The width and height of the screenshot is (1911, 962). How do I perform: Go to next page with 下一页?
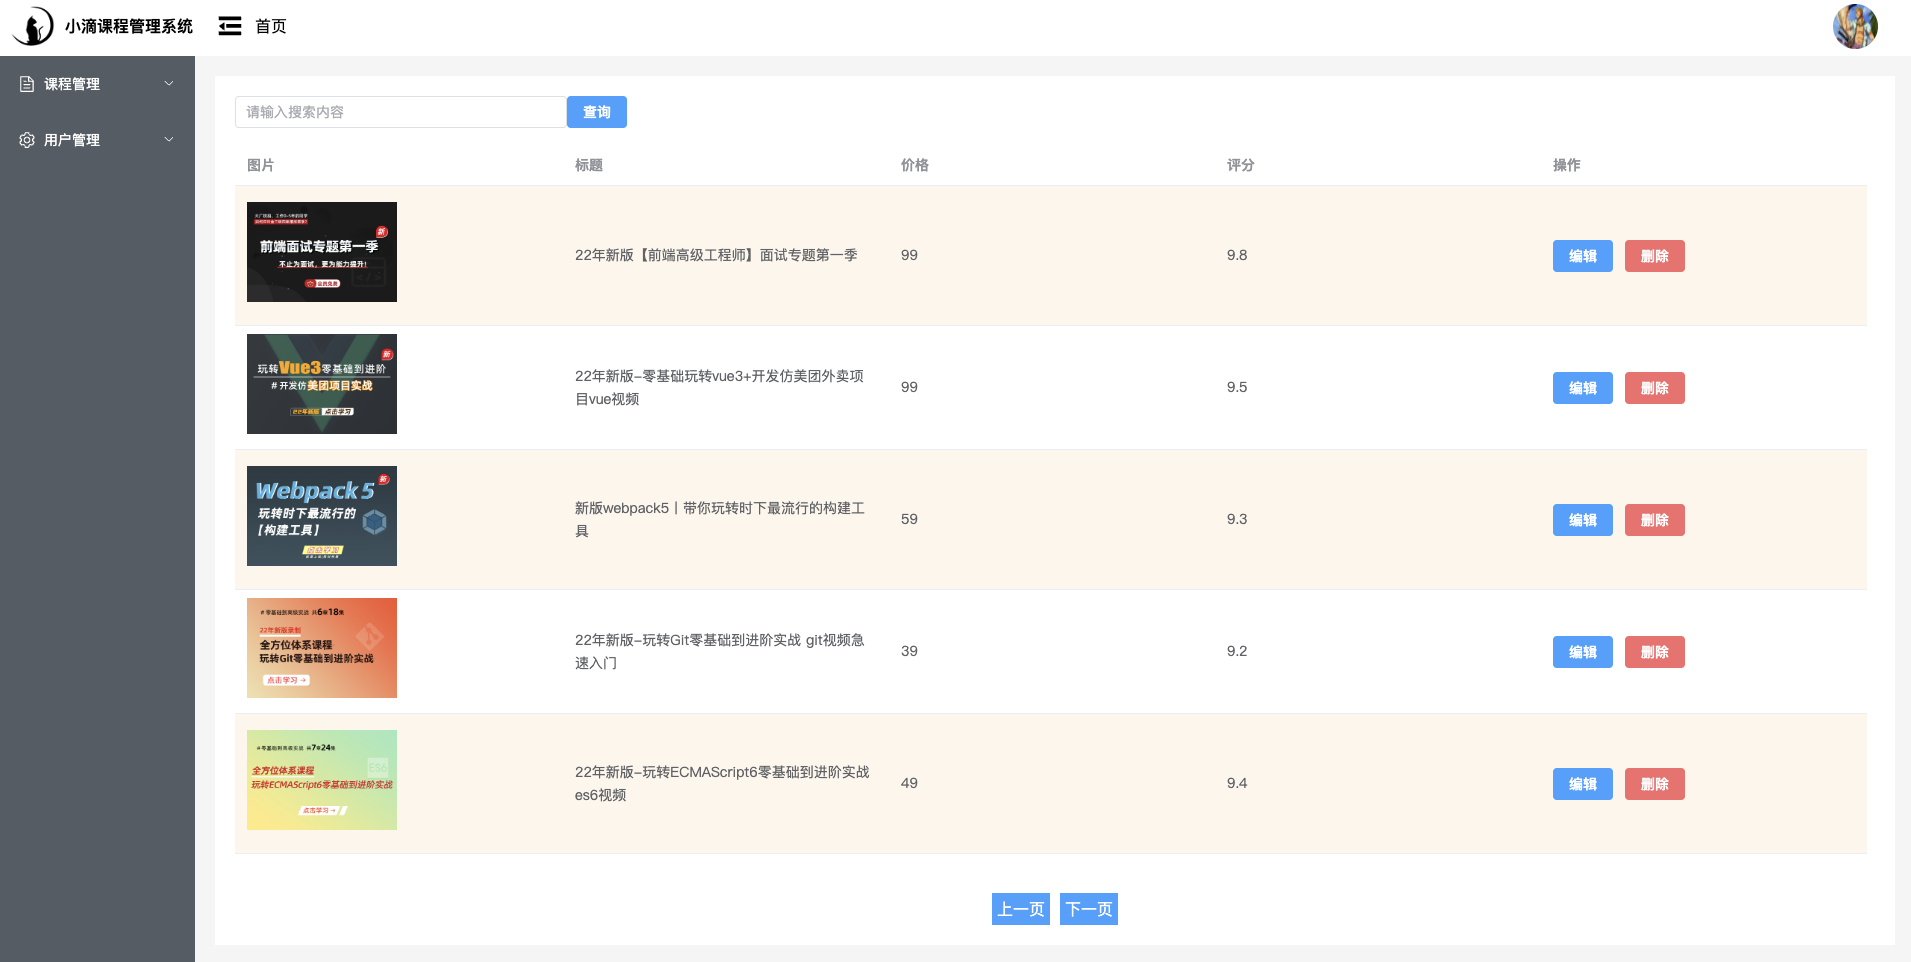[x=1089, y=909]
